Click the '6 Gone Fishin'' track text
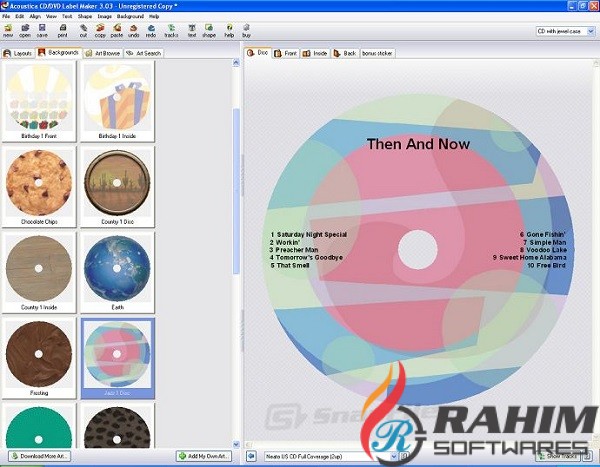Image resolution: width=600 pixels, height=467 pixels. pyautogui.click(x=543, y=234)
